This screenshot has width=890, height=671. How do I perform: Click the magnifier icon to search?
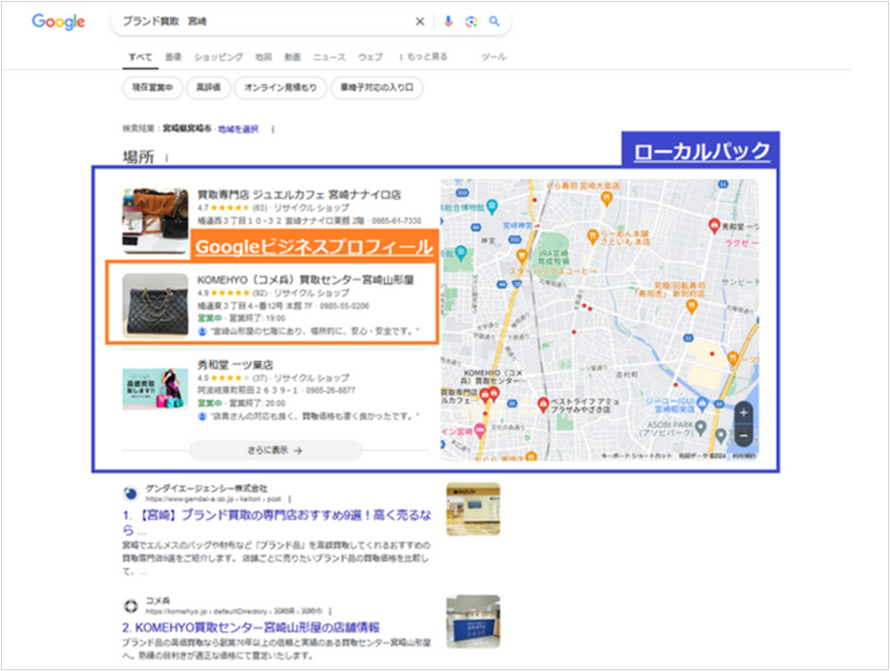494,21
